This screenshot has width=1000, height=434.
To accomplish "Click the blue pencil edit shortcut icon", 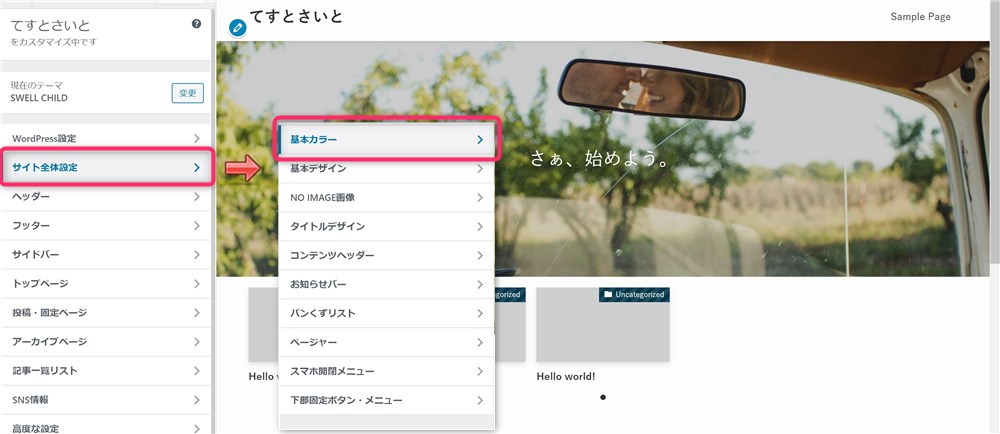I will click(238, 28).
